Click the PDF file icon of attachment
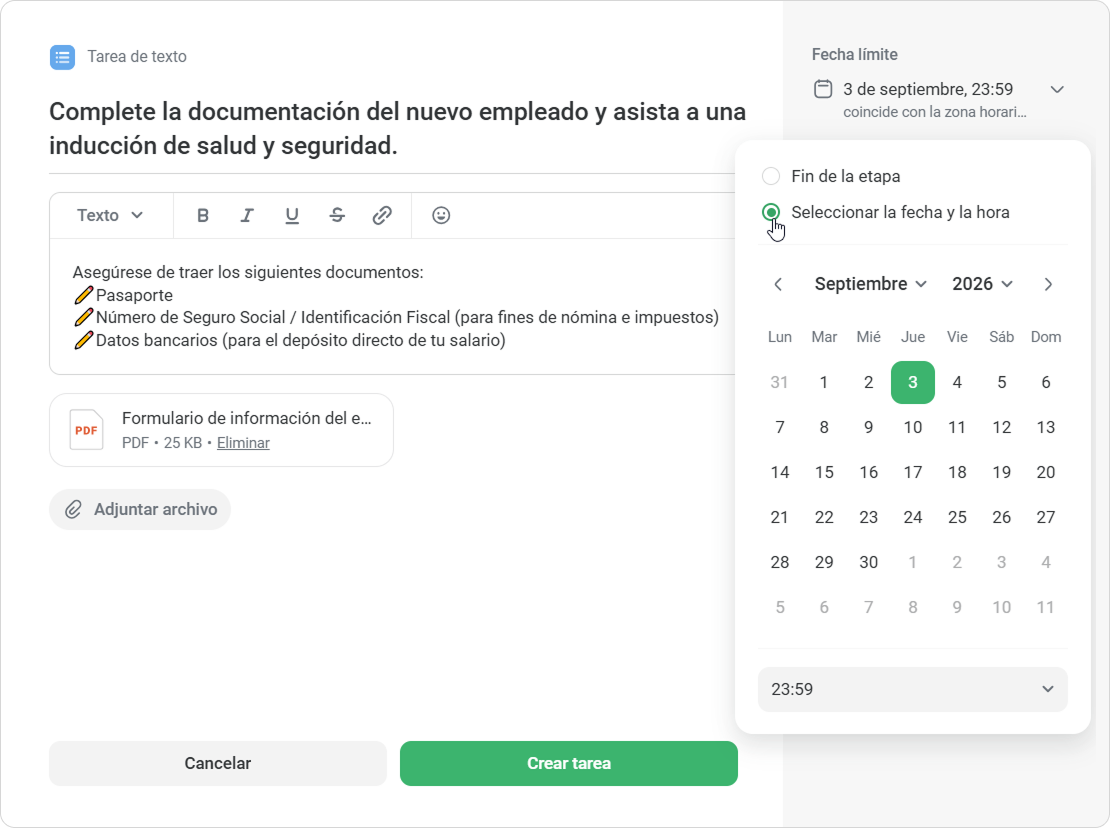The height and width of the screenshot is (828, 1110). pos(86,430)
